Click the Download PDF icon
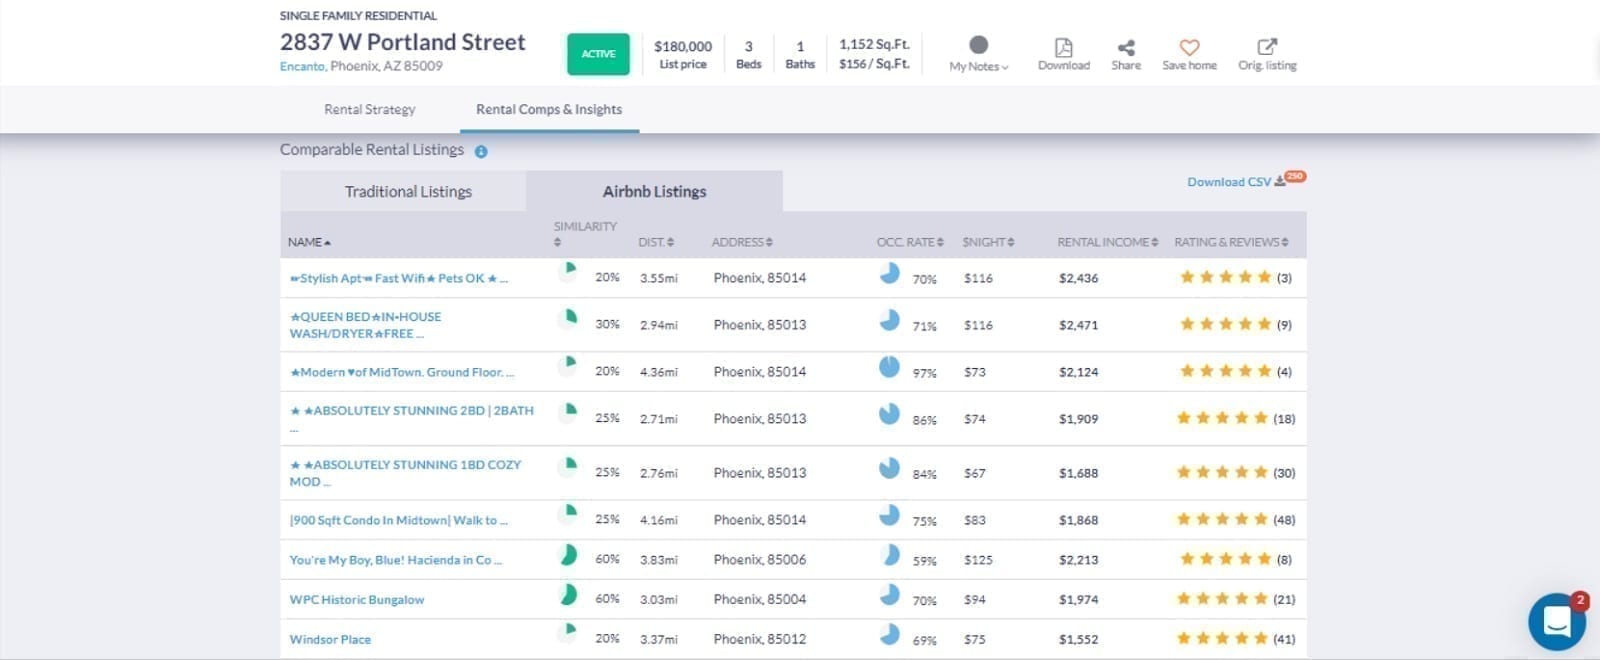The height and width of the screenshot is (660, 1600). pyautogui.click(x=1063, y=47)
